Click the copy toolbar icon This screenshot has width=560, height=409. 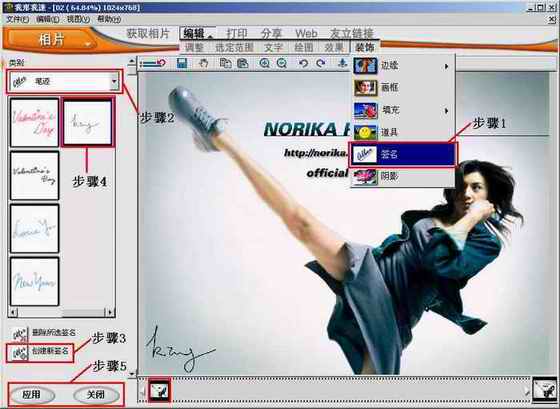coord(225,63)
